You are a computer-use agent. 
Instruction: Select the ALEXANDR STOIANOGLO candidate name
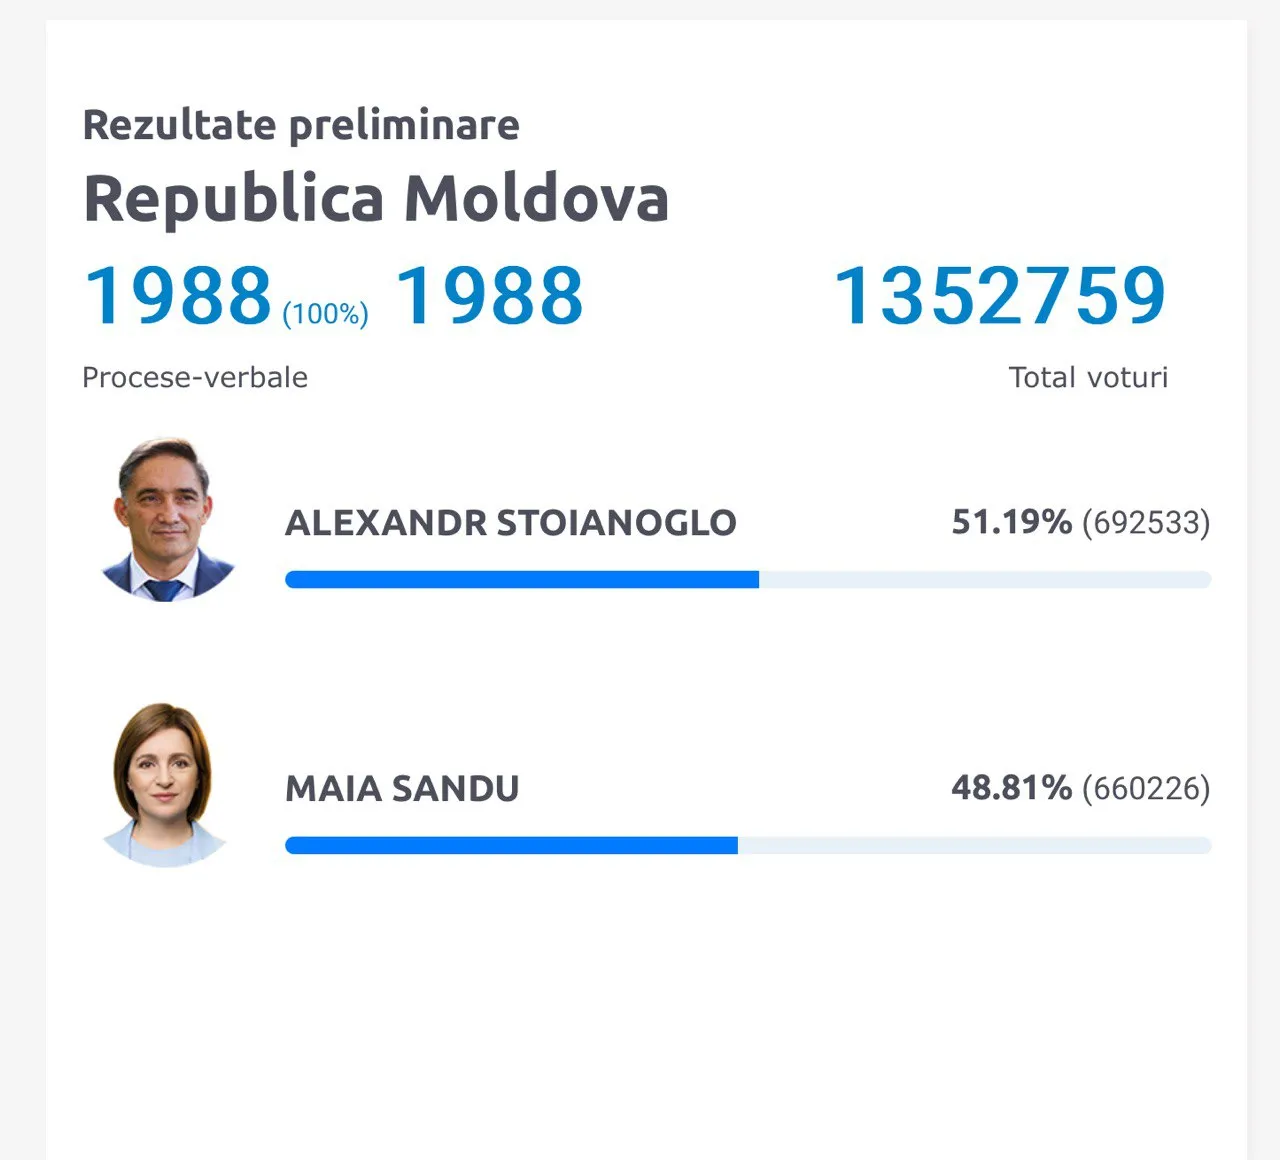point(511,523)
